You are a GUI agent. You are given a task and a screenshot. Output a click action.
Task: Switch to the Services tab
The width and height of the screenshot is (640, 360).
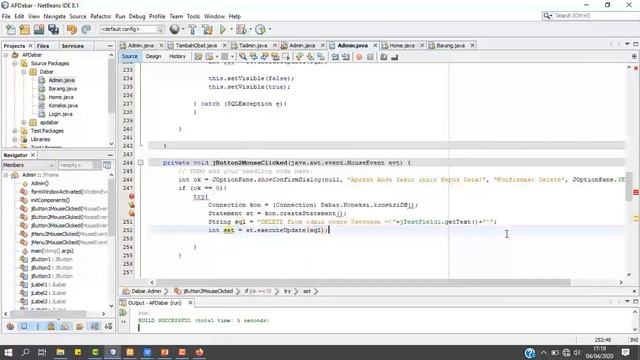tap(73, 46)
